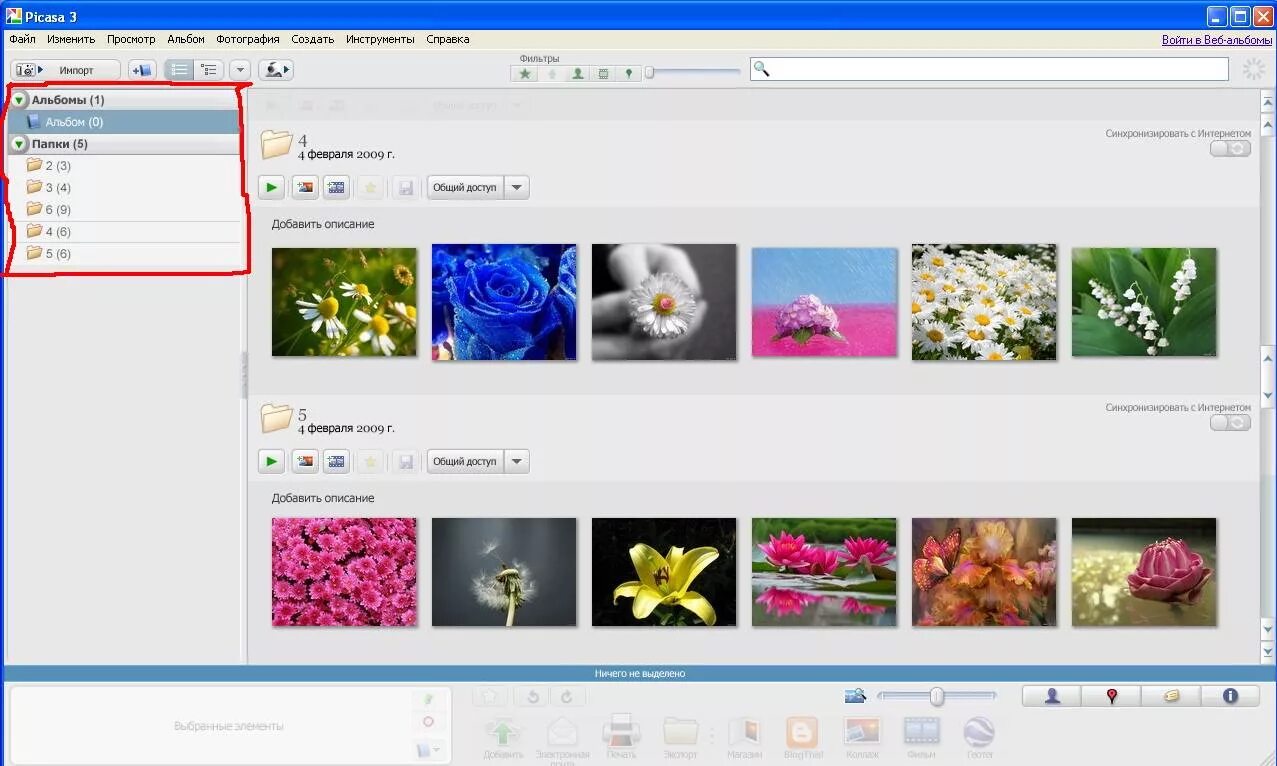The height and width of the screenshot is (766, 1277).
Task: Switch to flat folder list view
Action: coord(180,70)
